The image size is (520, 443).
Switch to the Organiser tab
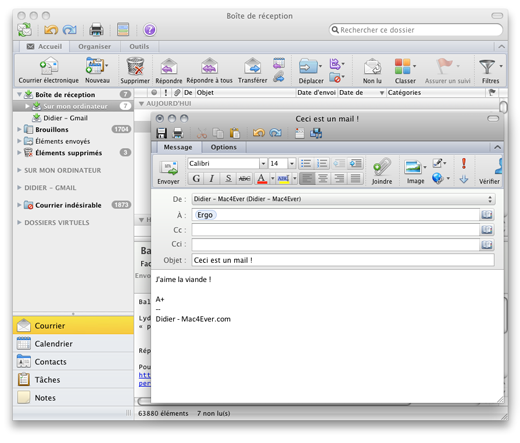(94, 47)
